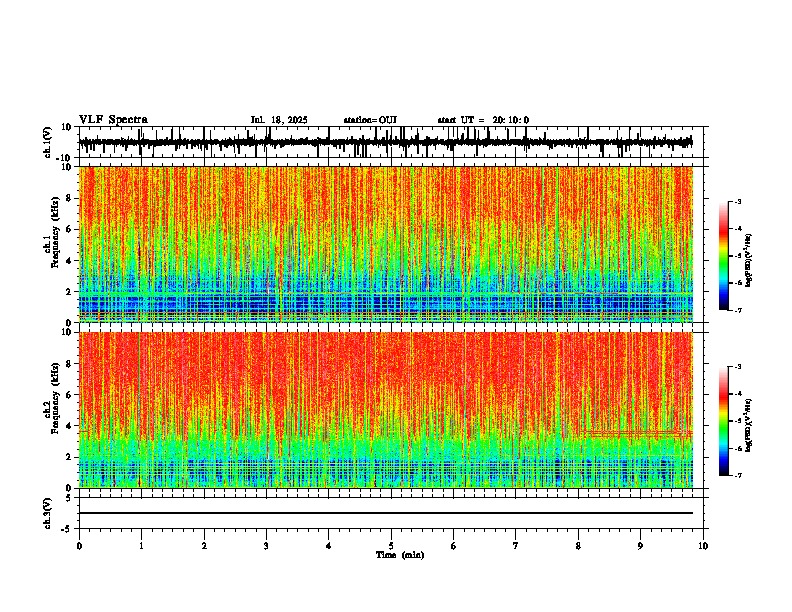The height and width of the screenshot is (612, 792).
Task: Click the ch.1 spectrogram "4" kHz tick label
Action: [69, 261]
